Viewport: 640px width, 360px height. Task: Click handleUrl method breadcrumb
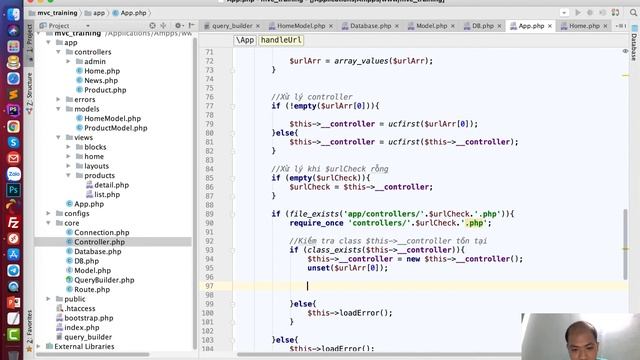point(281,40)
